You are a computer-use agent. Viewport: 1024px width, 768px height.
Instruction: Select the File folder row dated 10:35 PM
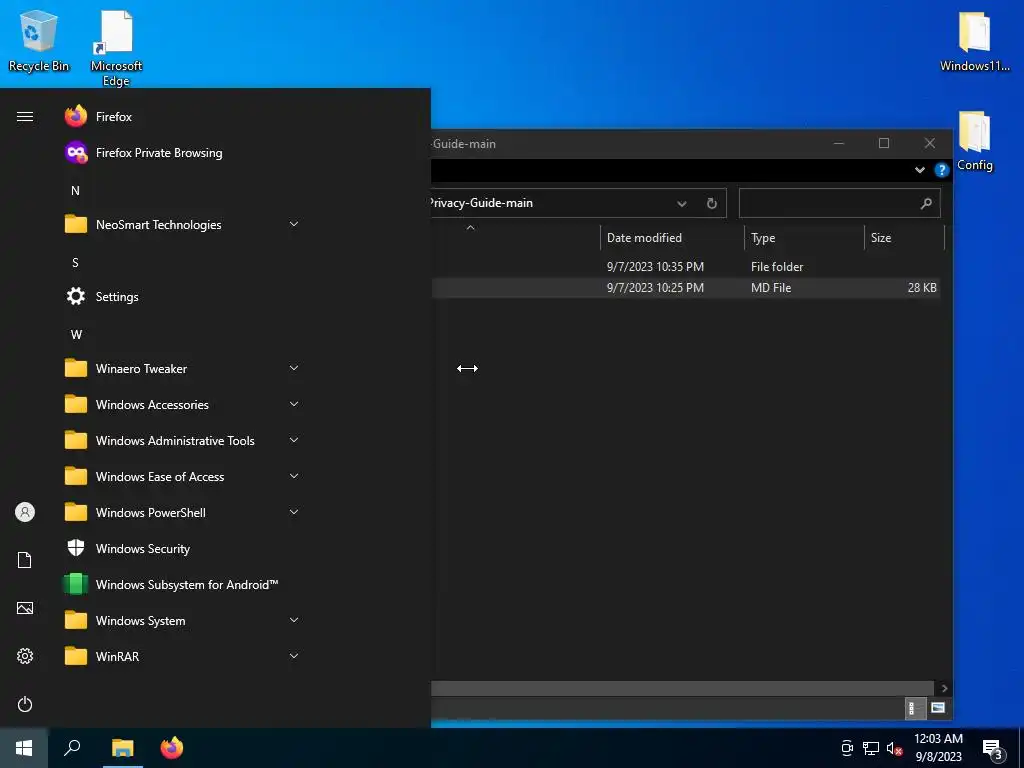coord(686,266)
